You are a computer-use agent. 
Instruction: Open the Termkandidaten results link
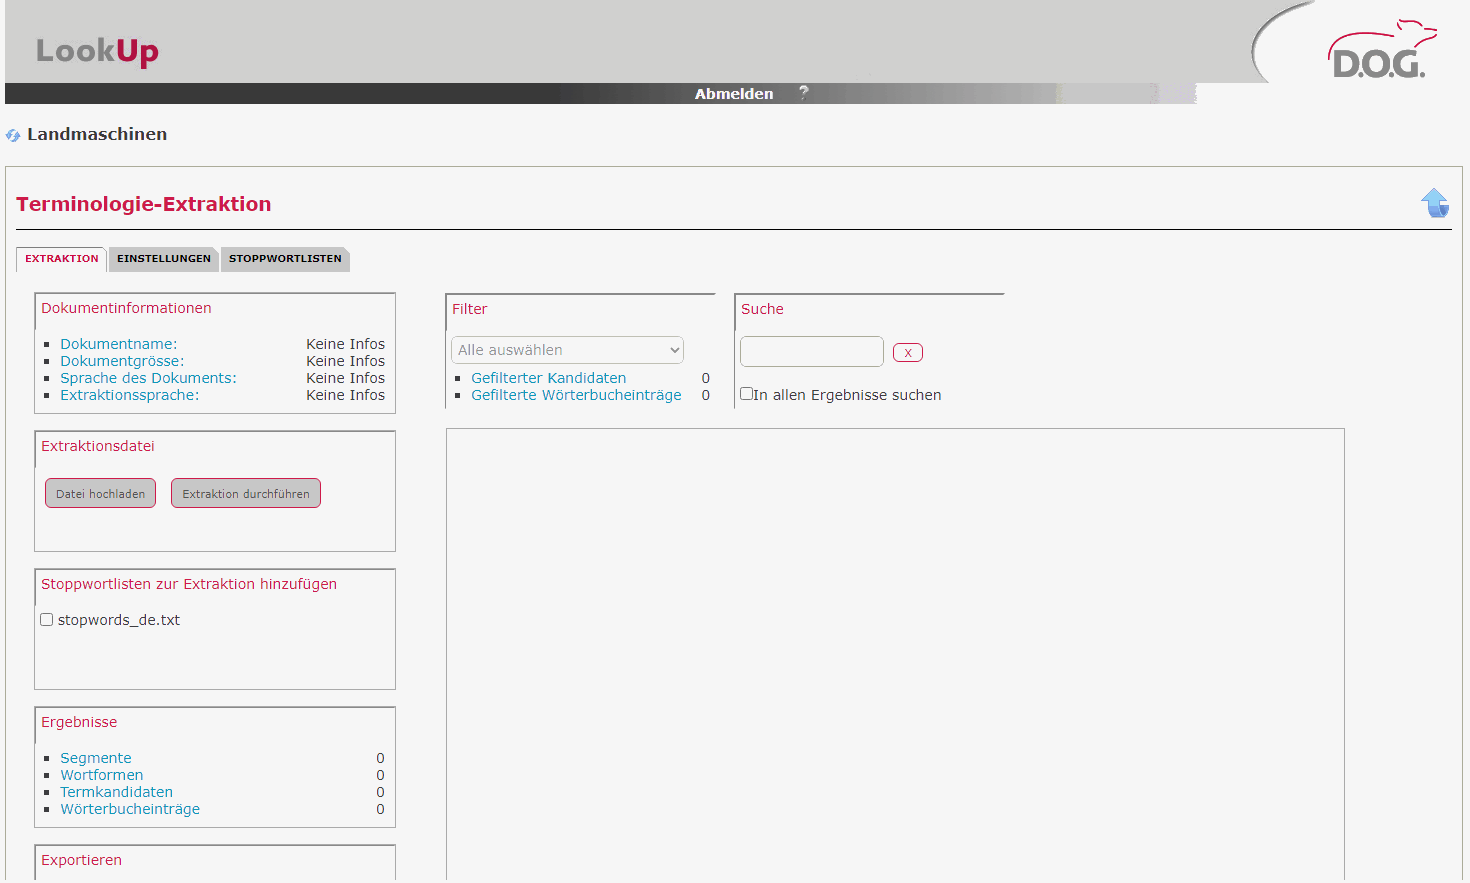point(116,792)
